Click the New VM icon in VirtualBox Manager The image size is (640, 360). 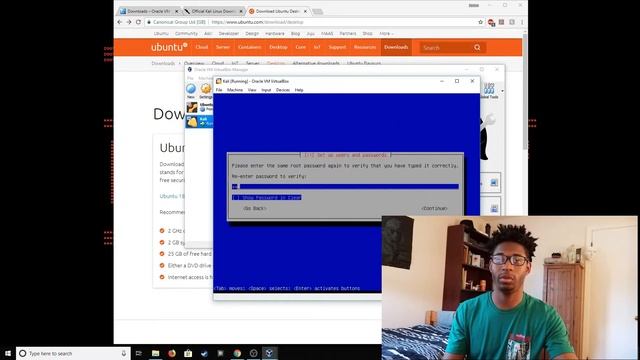coord(191,91)
